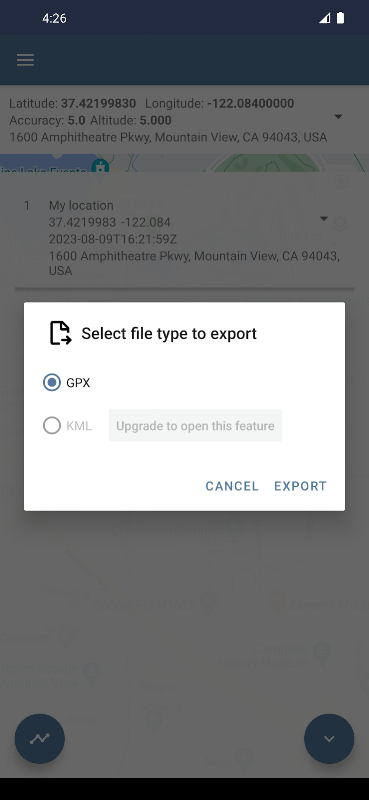
Task: Select the My location list entry
Action: pos(184,238)
